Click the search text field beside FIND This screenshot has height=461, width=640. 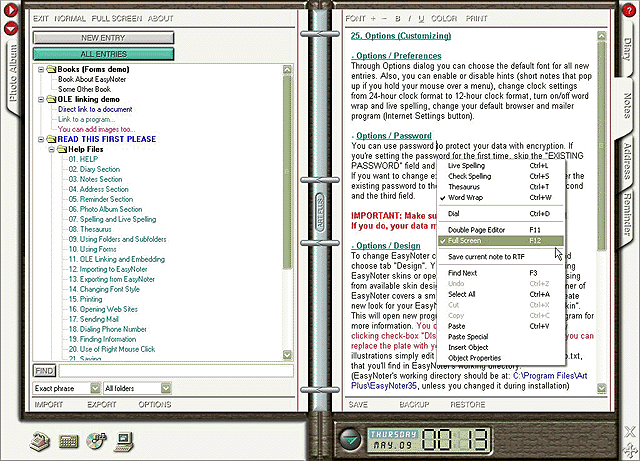pyautogui.click(x=176, y=371)
